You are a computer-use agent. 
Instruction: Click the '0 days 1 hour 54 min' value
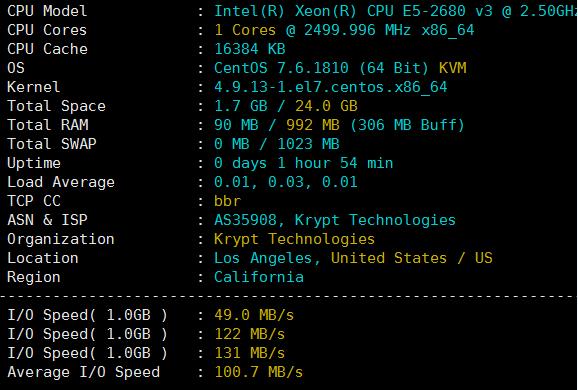[304, 163]
